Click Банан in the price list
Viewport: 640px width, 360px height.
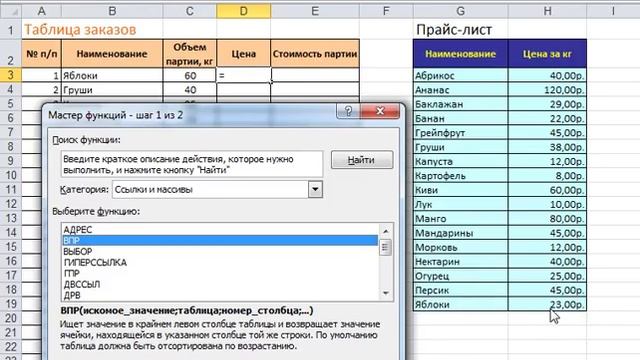(x=460, y=118)
